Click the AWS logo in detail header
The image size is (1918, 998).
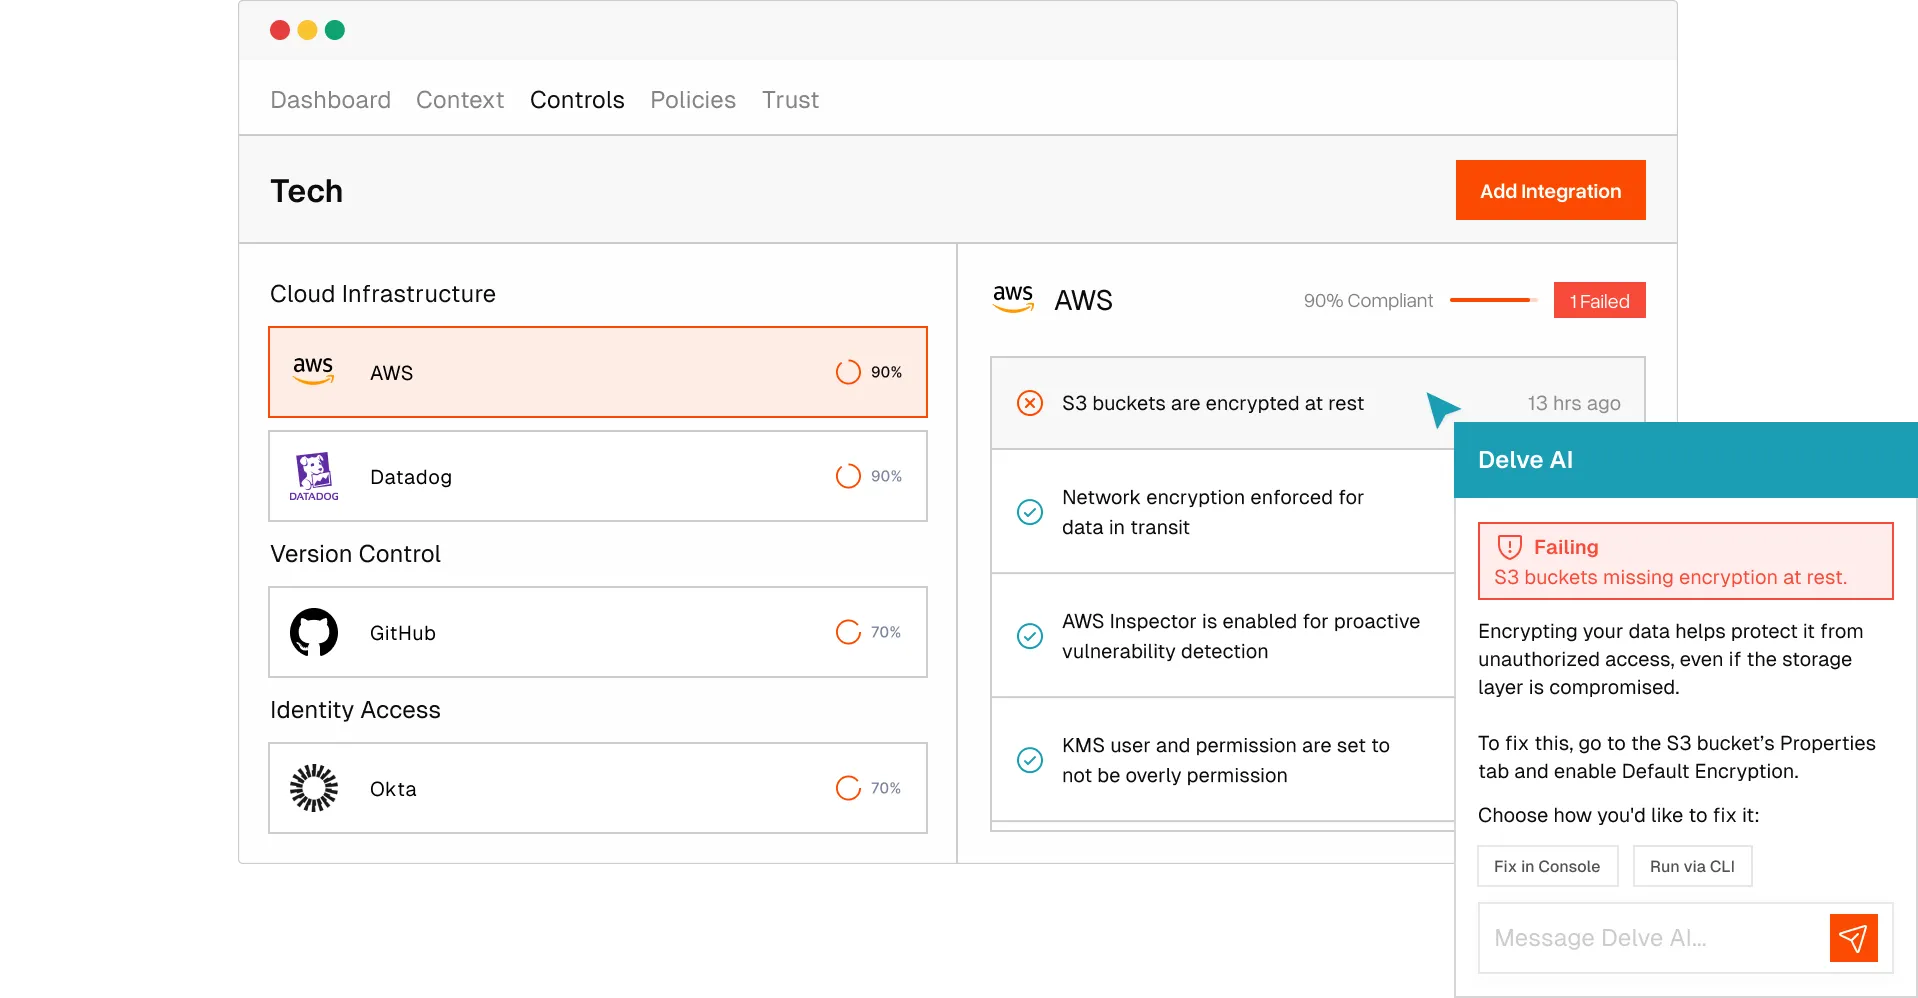click(1013, 299)
